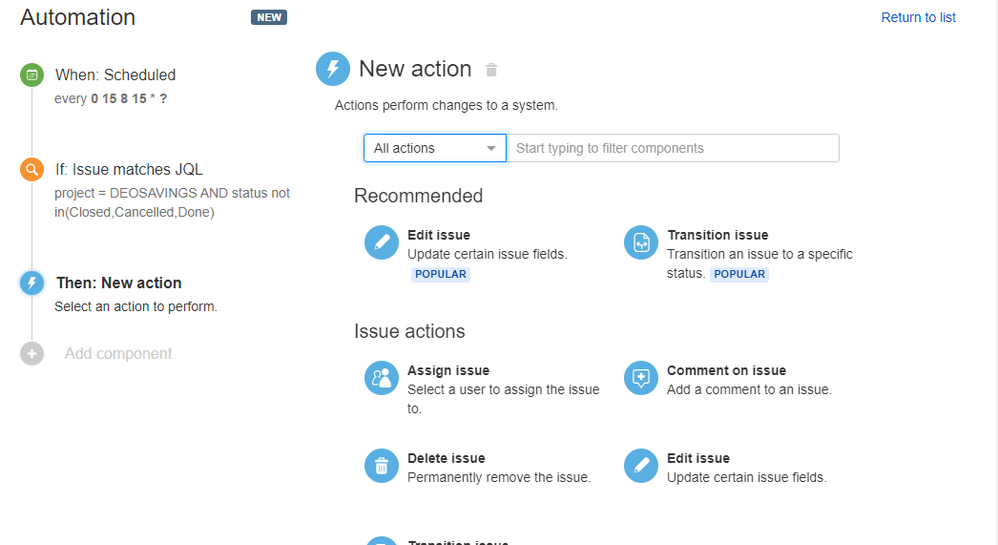Click the recommended Transition issue icon

coord(641,243)
